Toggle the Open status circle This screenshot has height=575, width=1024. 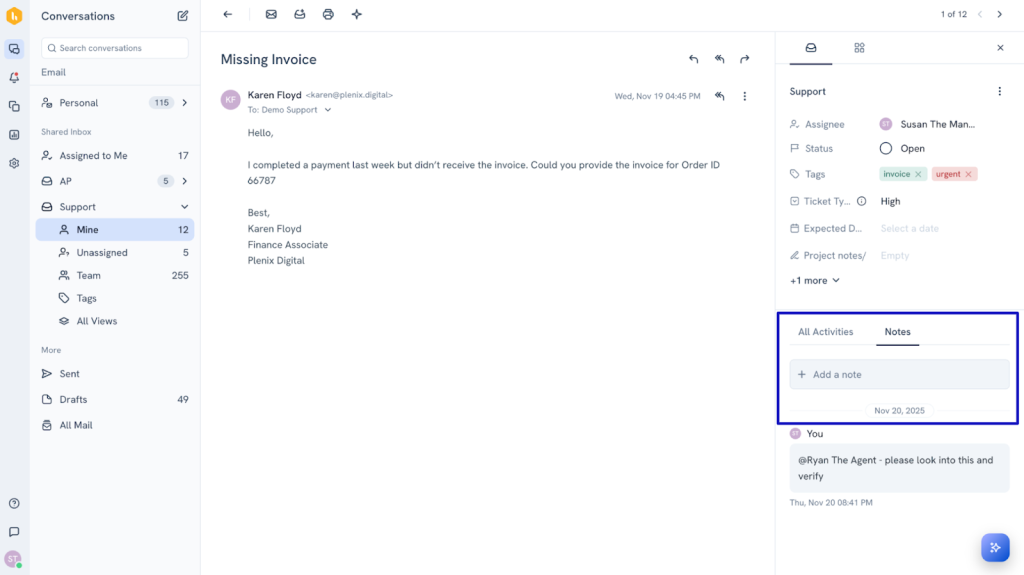[x=886, y=148]
